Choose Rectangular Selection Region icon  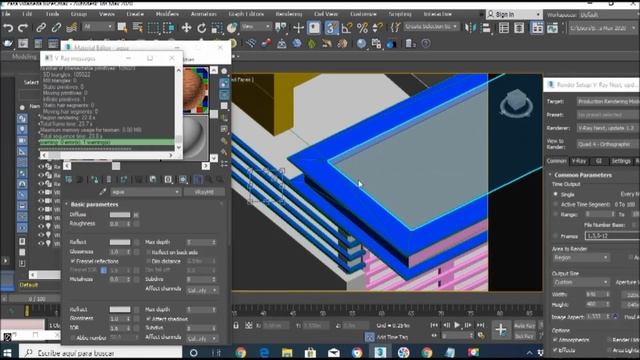pyautogui.click(x=153, y=28)
